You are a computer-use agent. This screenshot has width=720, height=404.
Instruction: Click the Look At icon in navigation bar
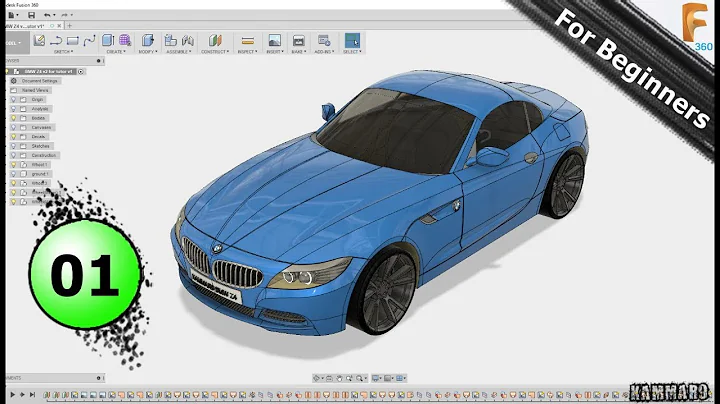329,378
